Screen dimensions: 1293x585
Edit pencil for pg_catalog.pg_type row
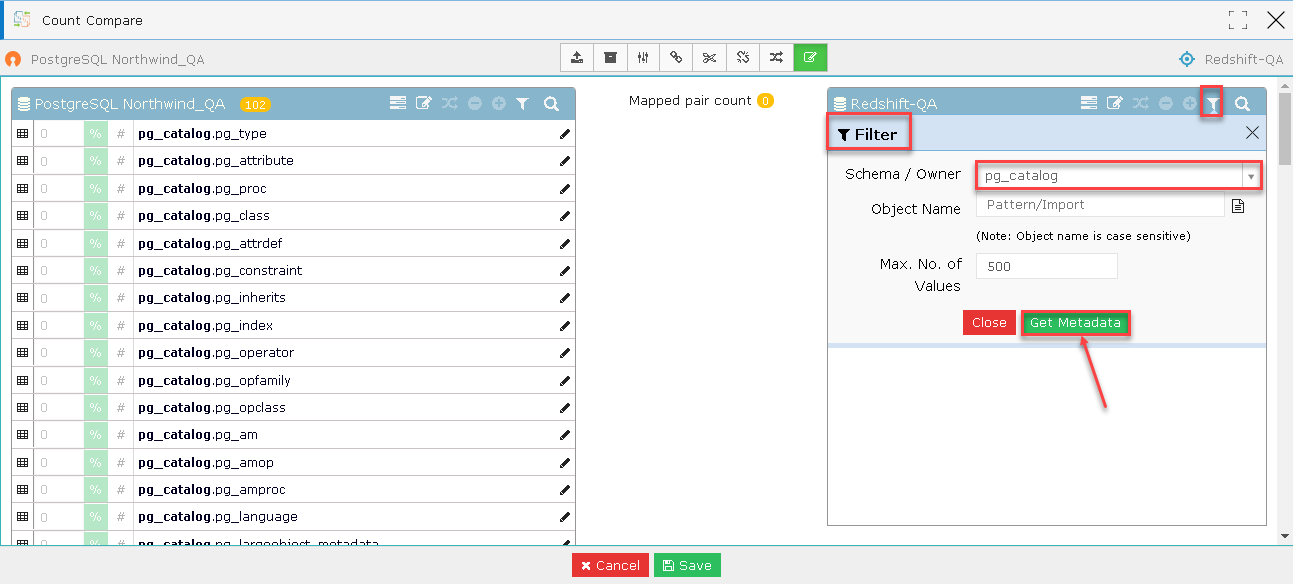(x=565, y=133)
